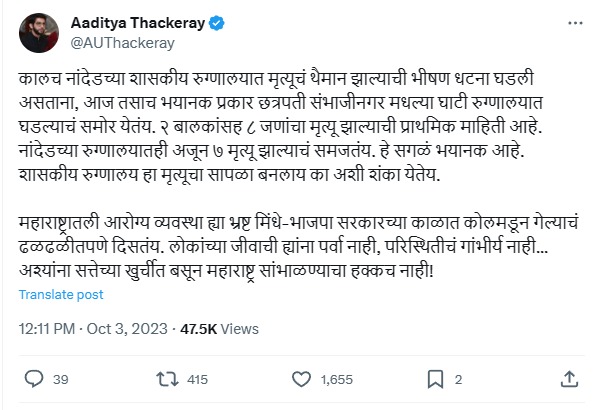Image resolution: width=600 pixels, height=410 pixels.
Task: Click the Aaditya Thackeray display name
Action: 138,23
